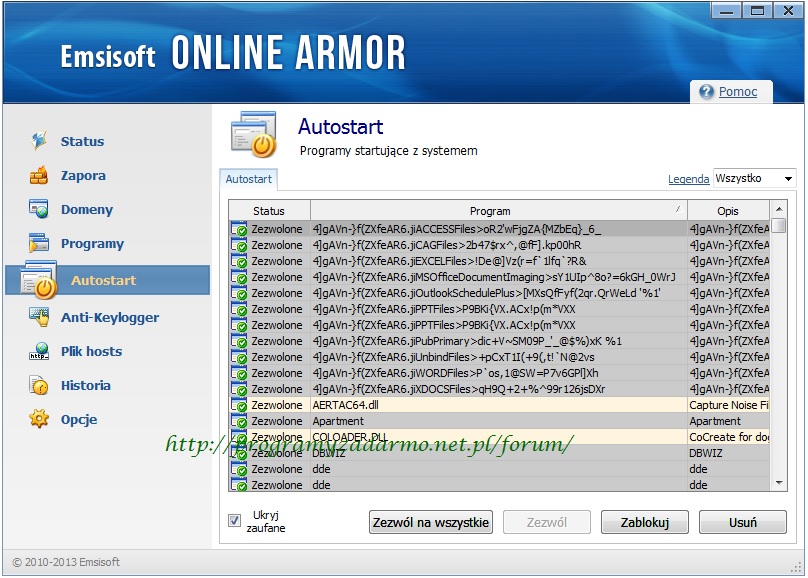Open the Legenda link
The width and height of the screenshot is (808, 578).
[688, 179]
